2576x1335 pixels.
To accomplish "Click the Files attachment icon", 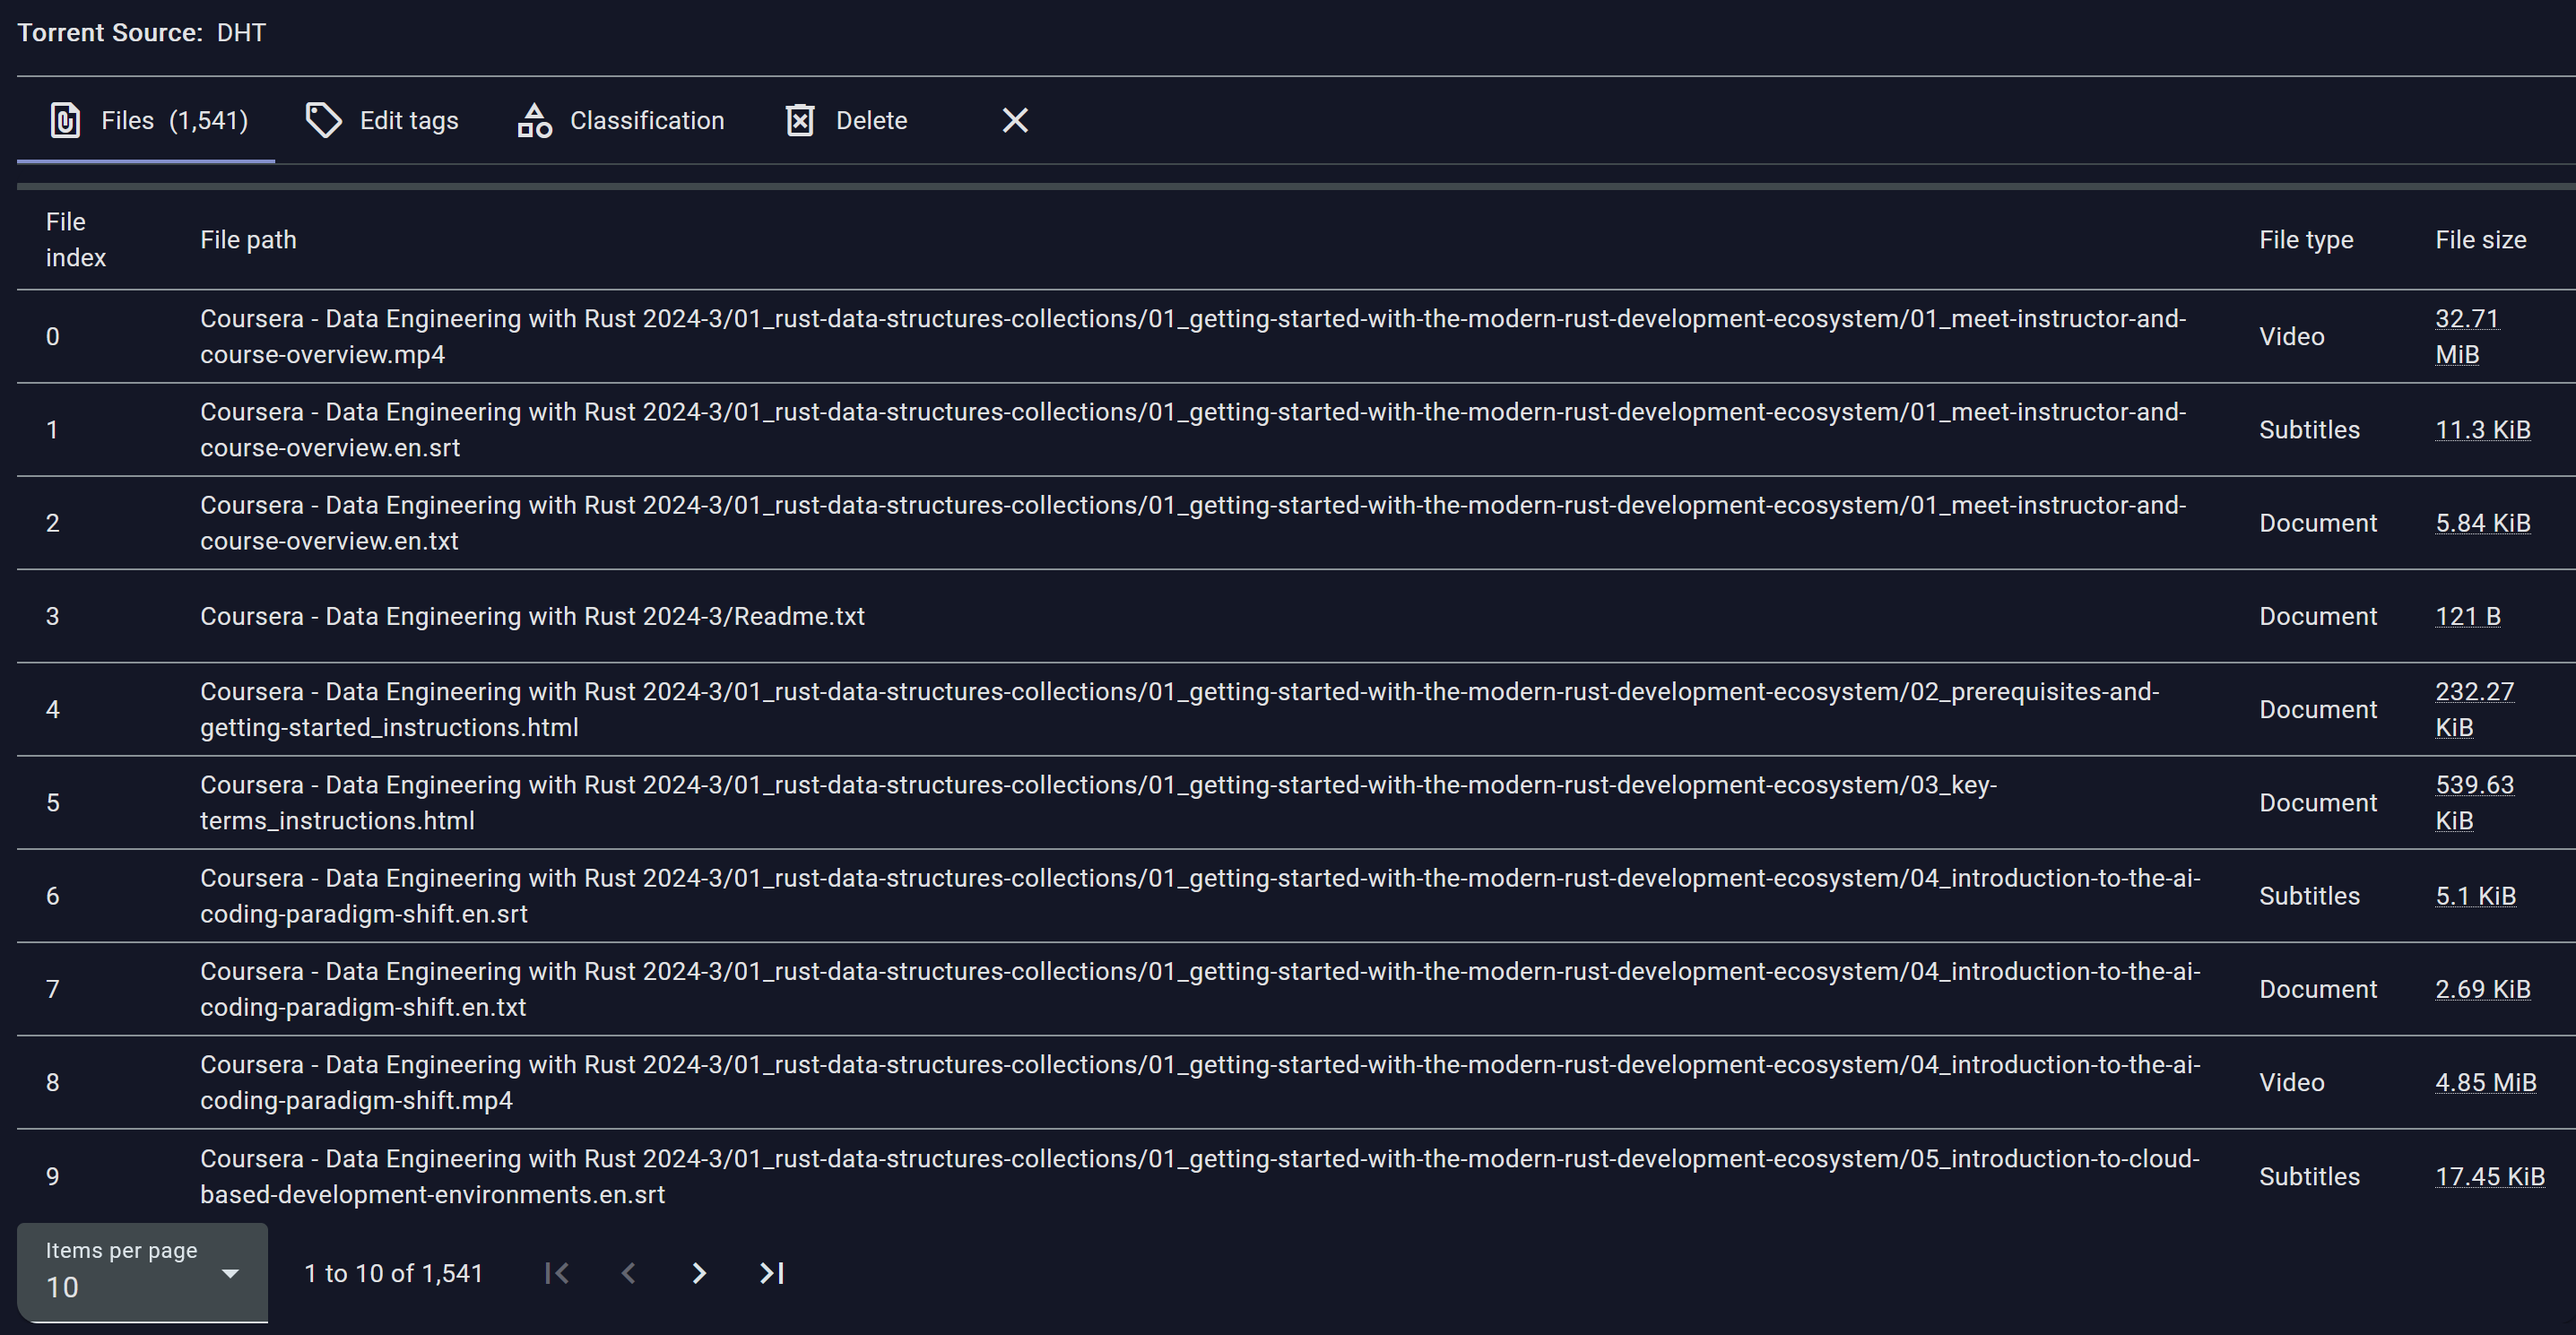I will pos(65,121).
